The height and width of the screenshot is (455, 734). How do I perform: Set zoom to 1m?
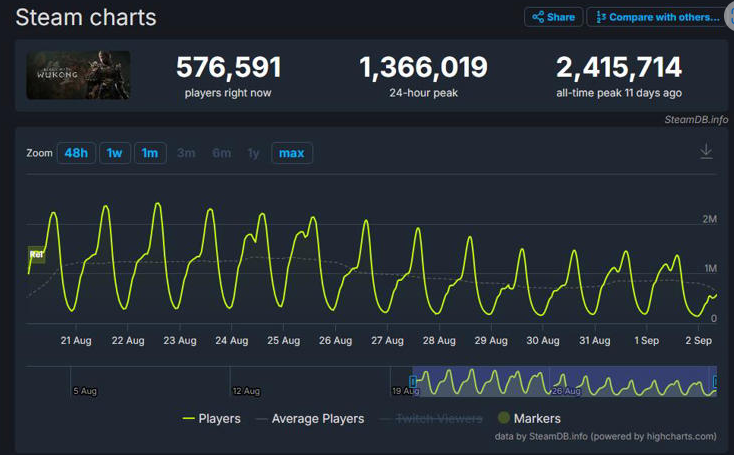coord(150,153)
